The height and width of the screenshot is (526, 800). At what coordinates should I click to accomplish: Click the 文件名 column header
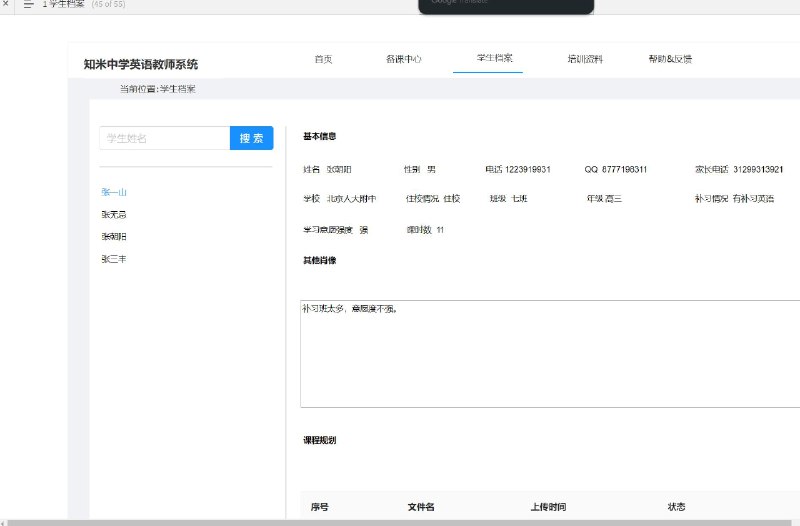pyautogui.click(x=421, y=507)
